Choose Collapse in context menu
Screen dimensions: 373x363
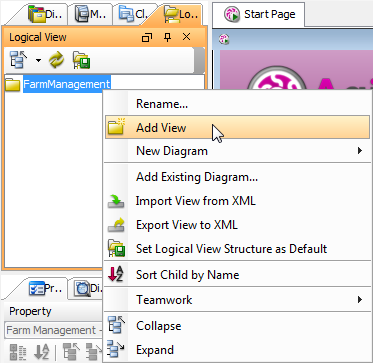pyautogui.click(x=237, y=326)
